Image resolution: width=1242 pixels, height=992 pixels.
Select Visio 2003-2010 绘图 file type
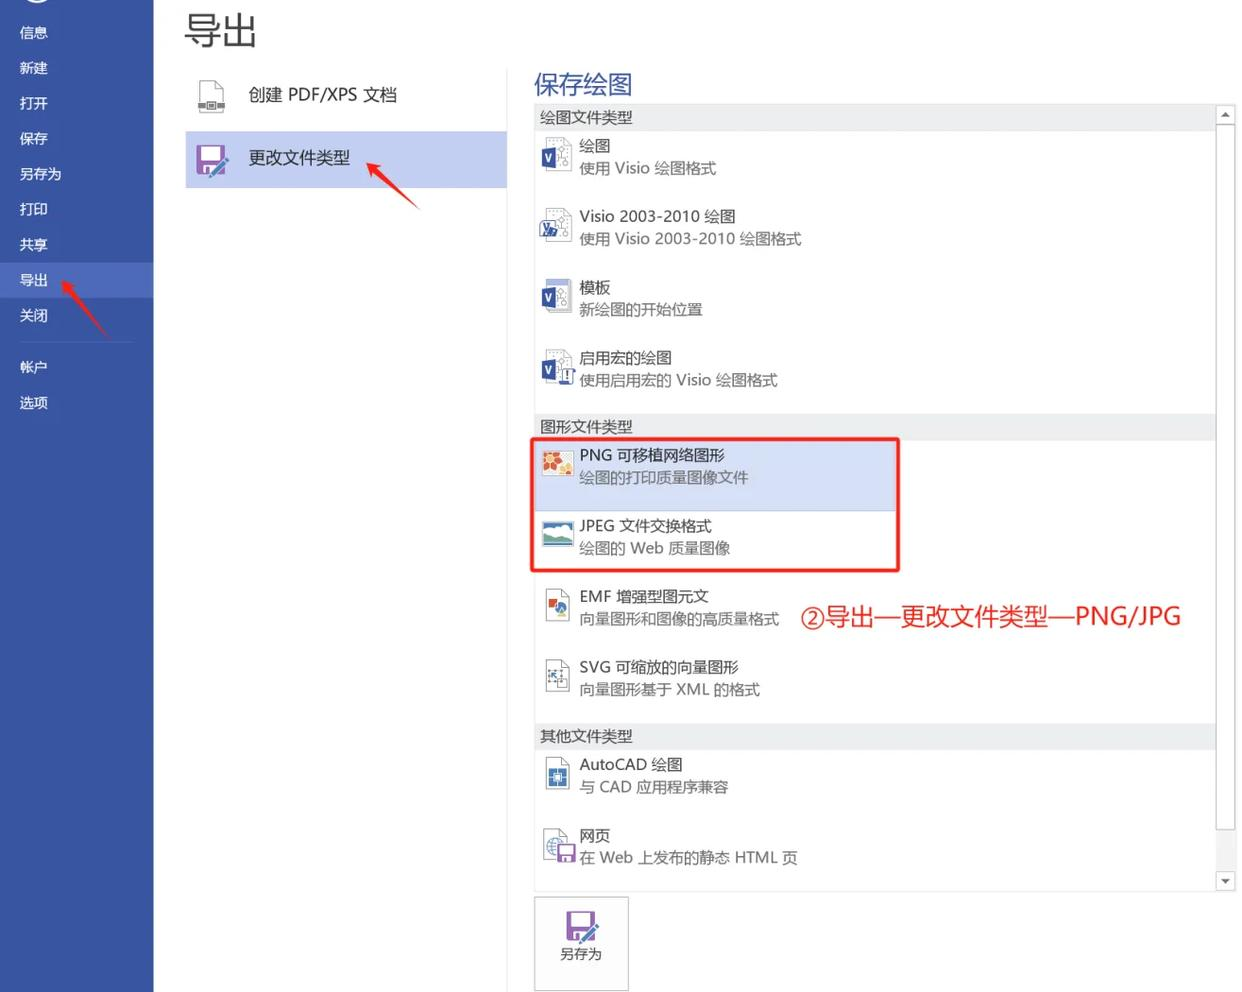click(x=875, y=228)
